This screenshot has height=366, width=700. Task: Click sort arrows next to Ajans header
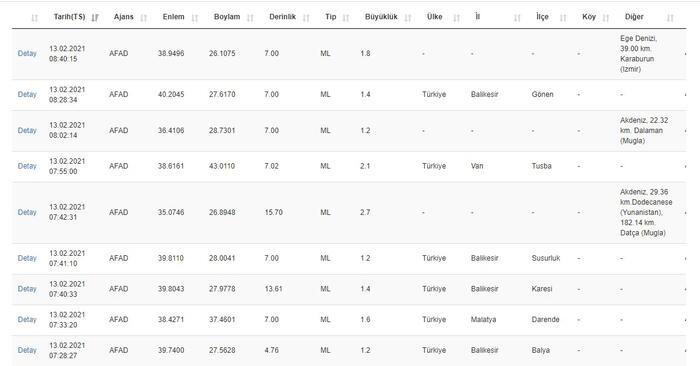point(144,18)
